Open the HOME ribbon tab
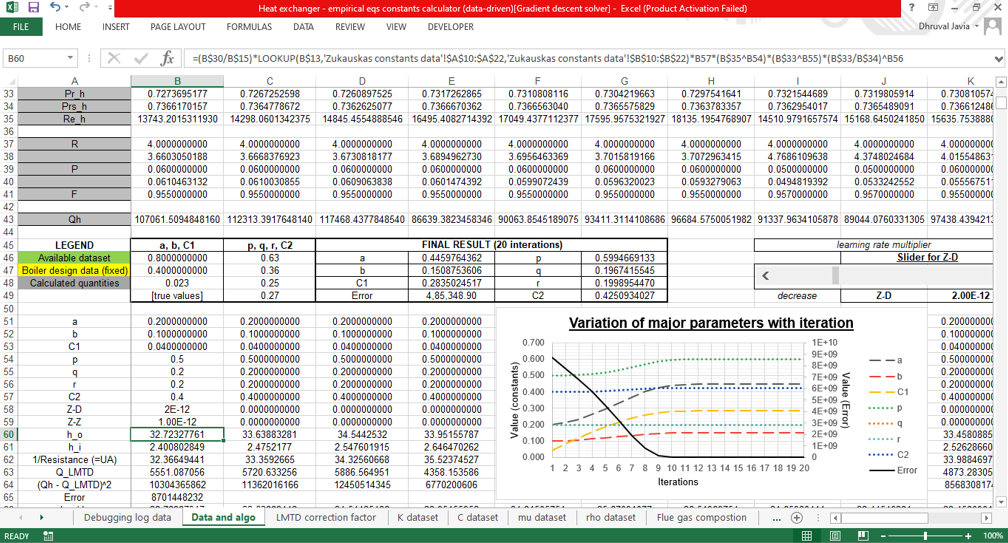Image resolution: width=1008 pixels, height=543 pixels. [68, 26]
